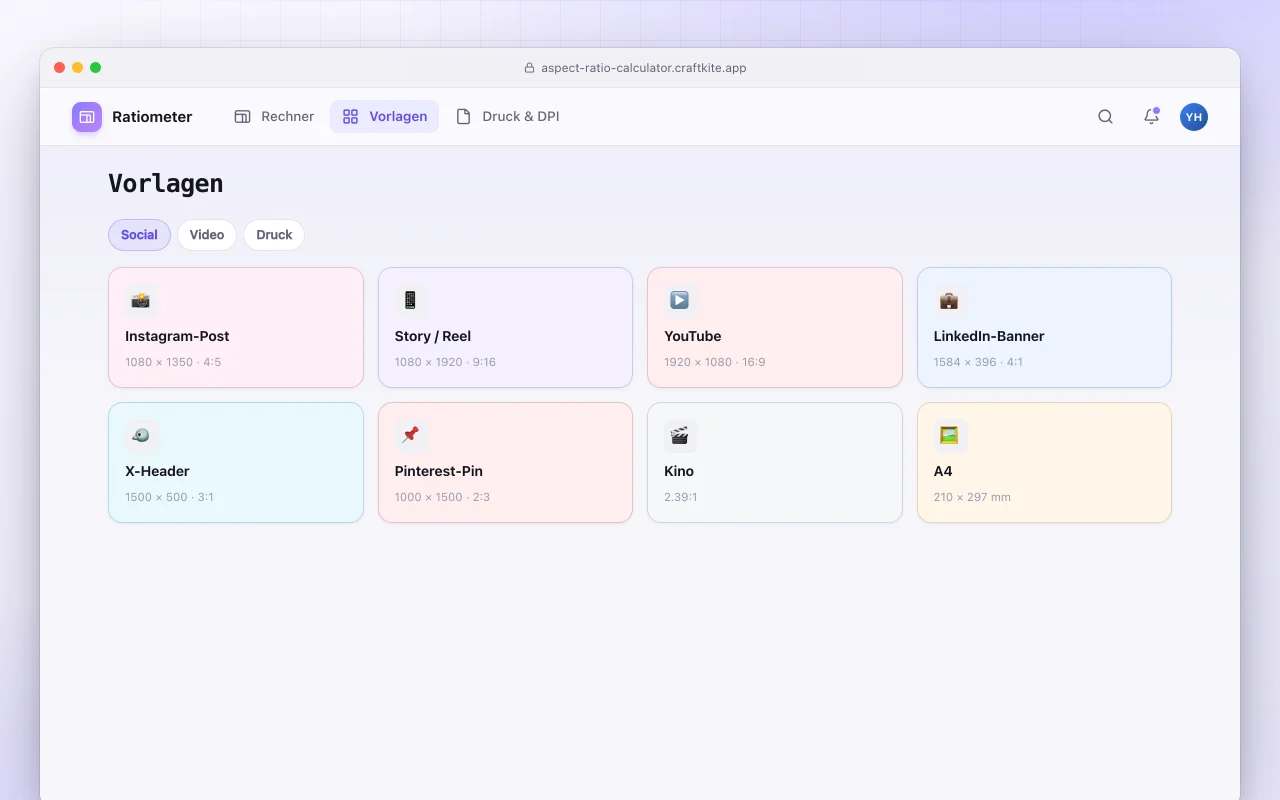Image resolution: width=1280 pixels, height=800 pixels.
Task: Filter templates by Video
Action: click(x=207, y=235)
